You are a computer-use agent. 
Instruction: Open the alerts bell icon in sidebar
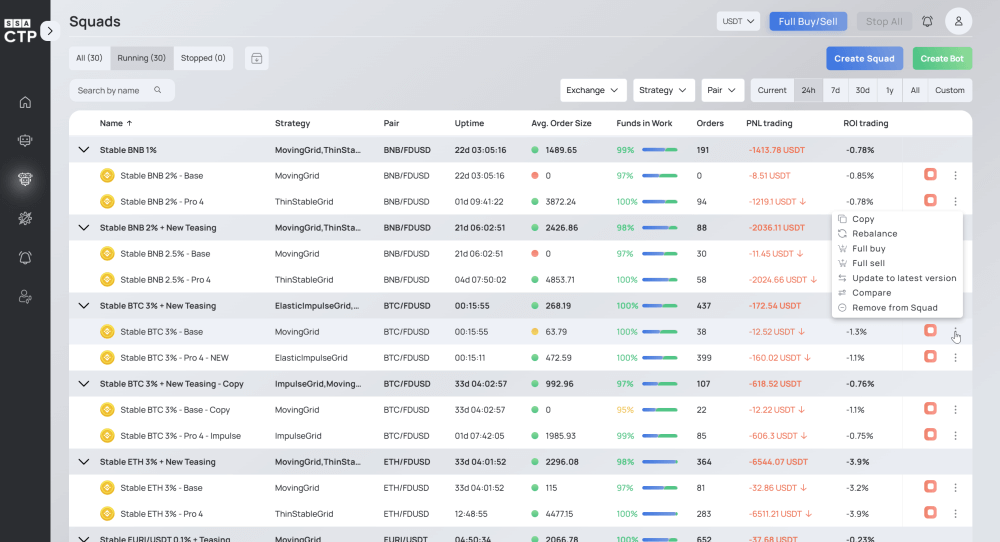[25, 258]
